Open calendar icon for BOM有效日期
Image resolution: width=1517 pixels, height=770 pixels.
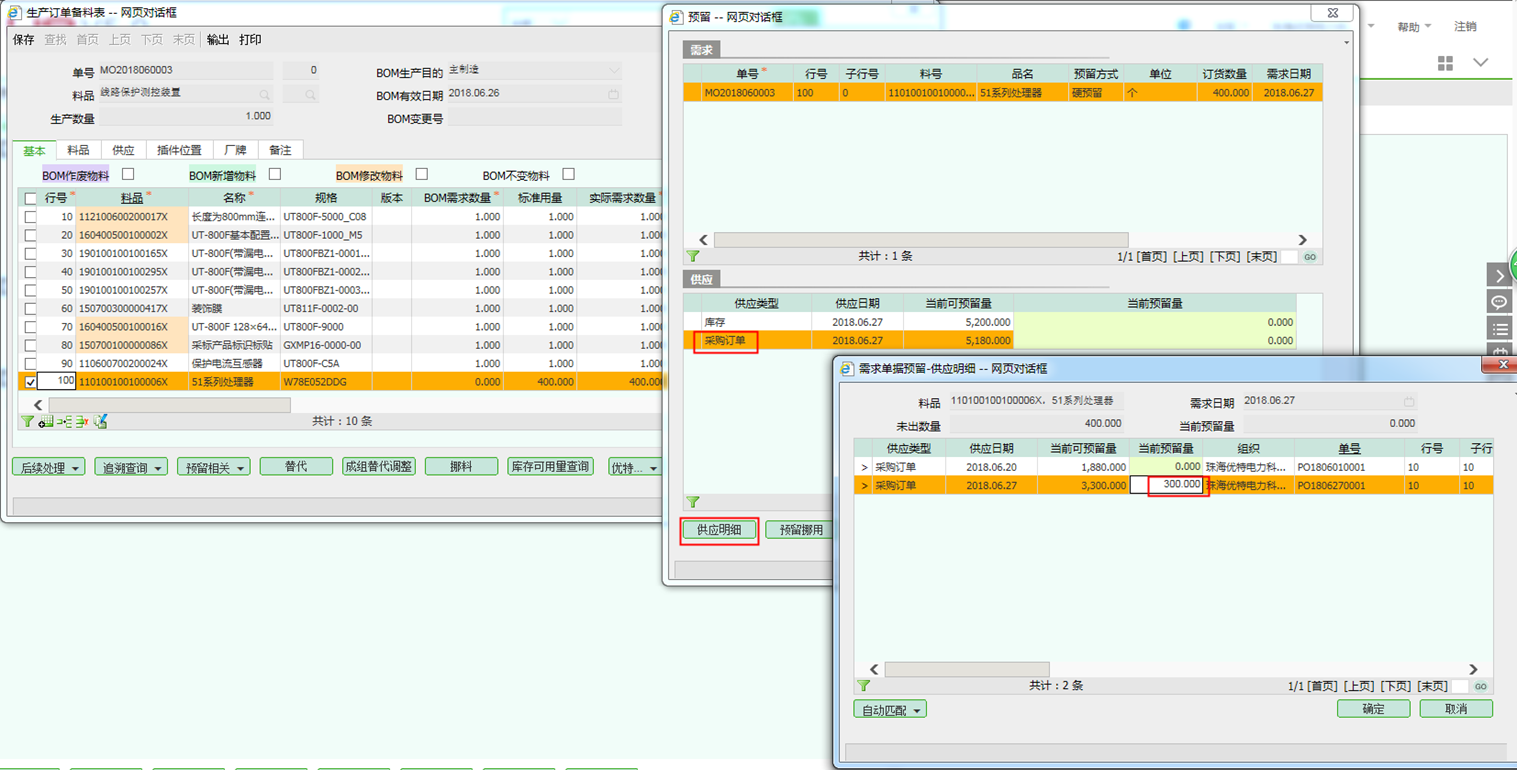pos(613,94)
